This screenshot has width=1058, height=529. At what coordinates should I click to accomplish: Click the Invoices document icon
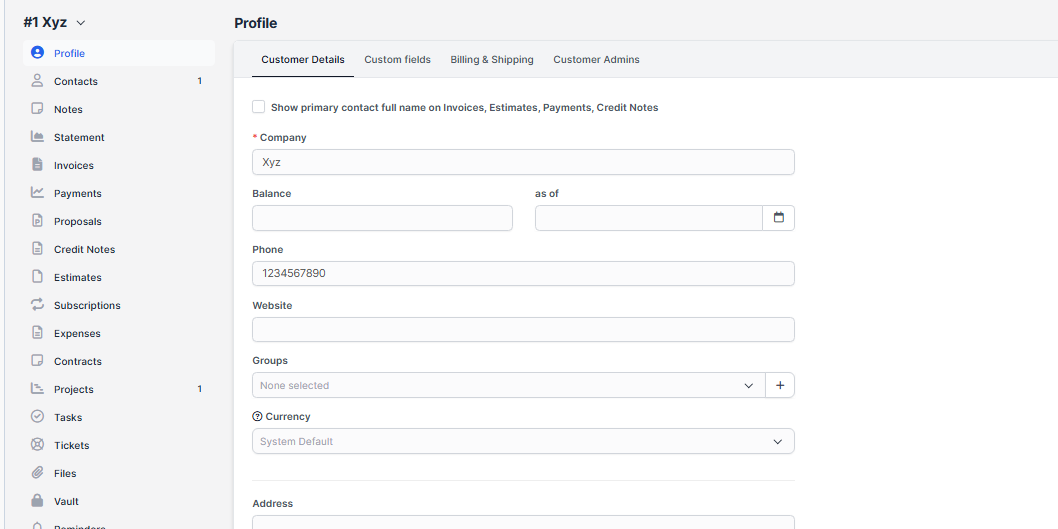(37, 165)
